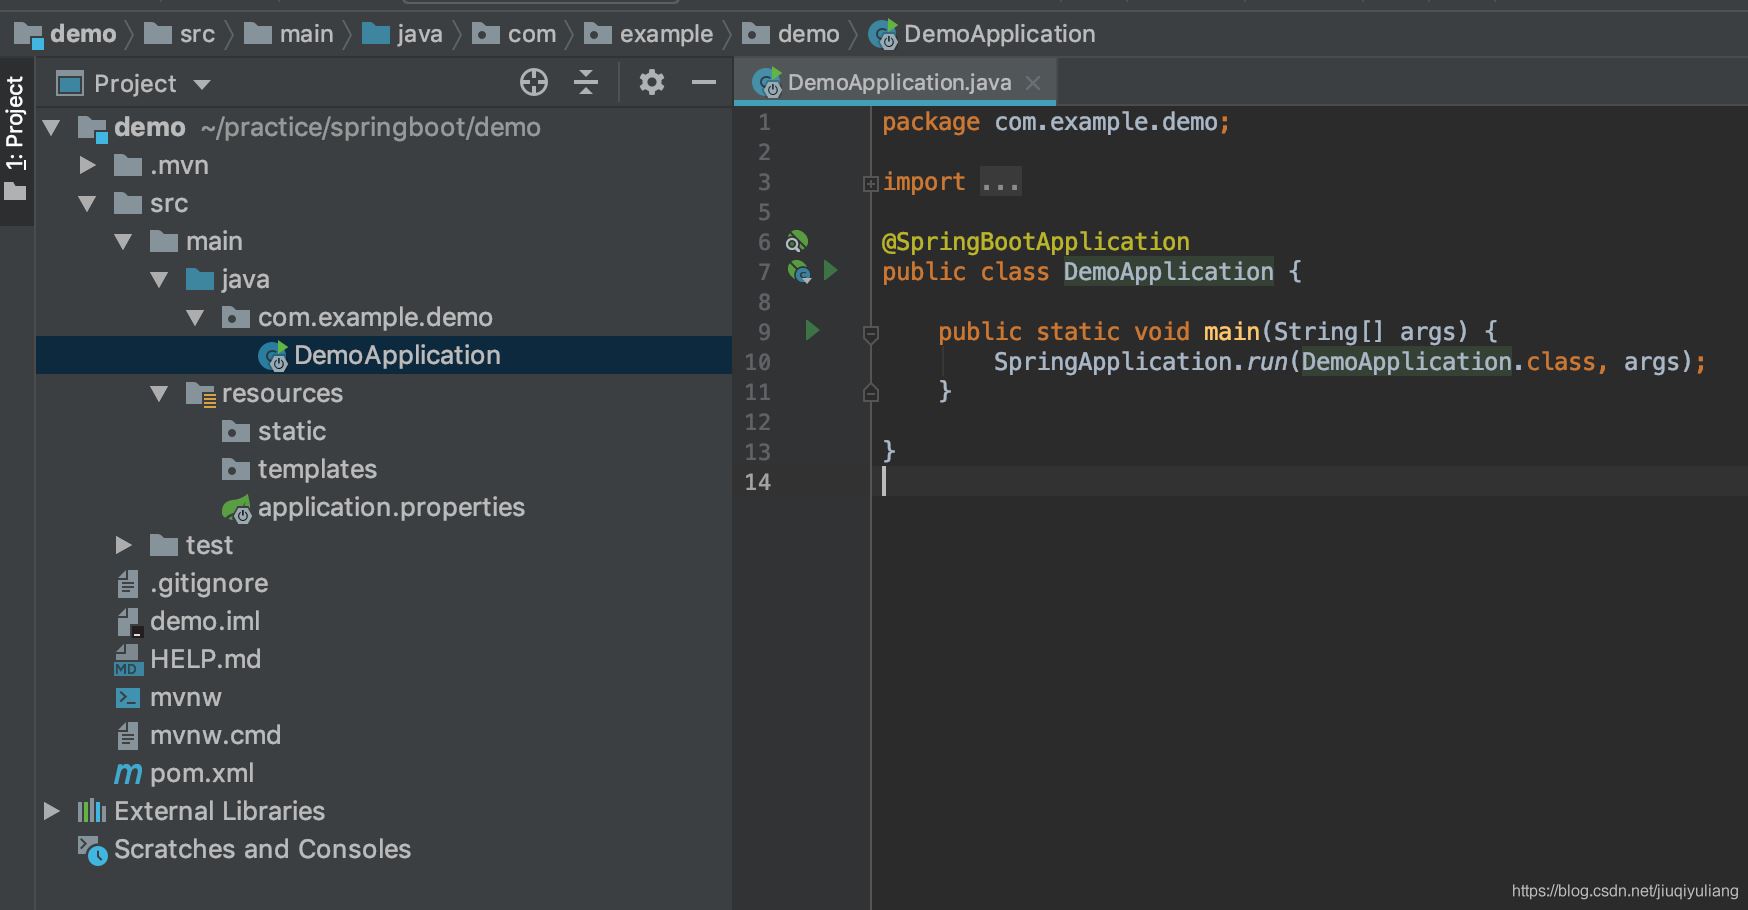Image resolution: width=1748 pixels, height=910 pixels.
Task: Hide the Project panel with minus icon
Action: [704, 83]
